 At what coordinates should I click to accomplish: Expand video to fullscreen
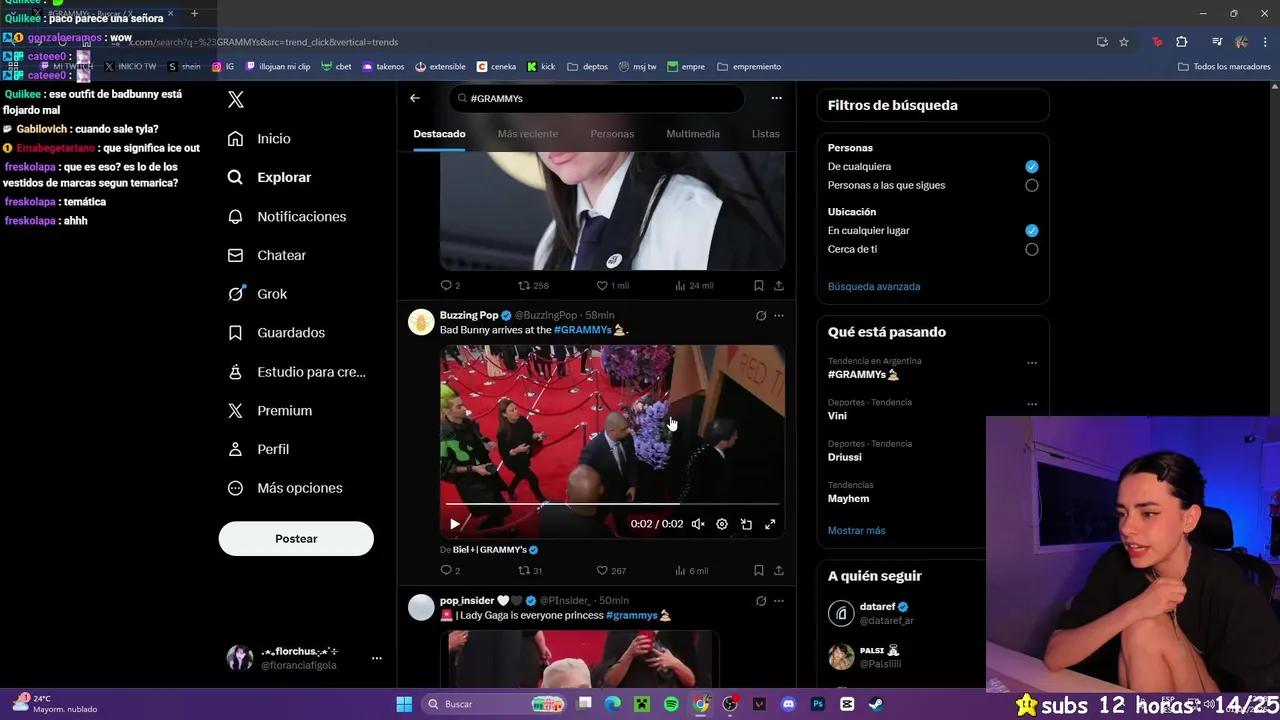click(x=770, y=524)
